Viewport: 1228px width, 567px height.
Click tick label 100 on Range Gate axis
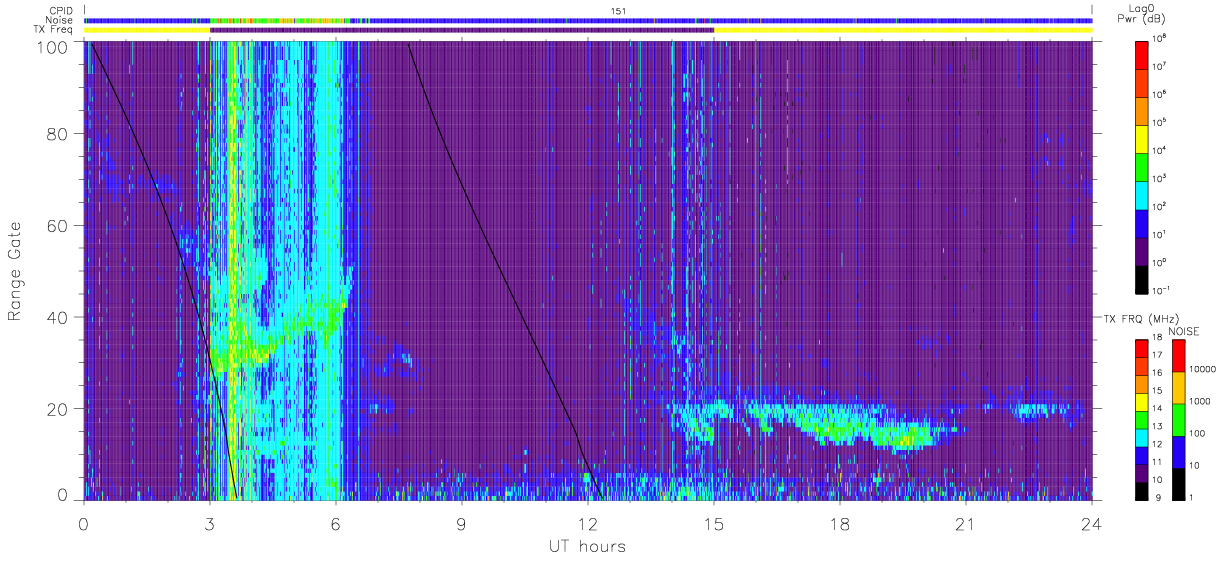click(x=55, y=46)
